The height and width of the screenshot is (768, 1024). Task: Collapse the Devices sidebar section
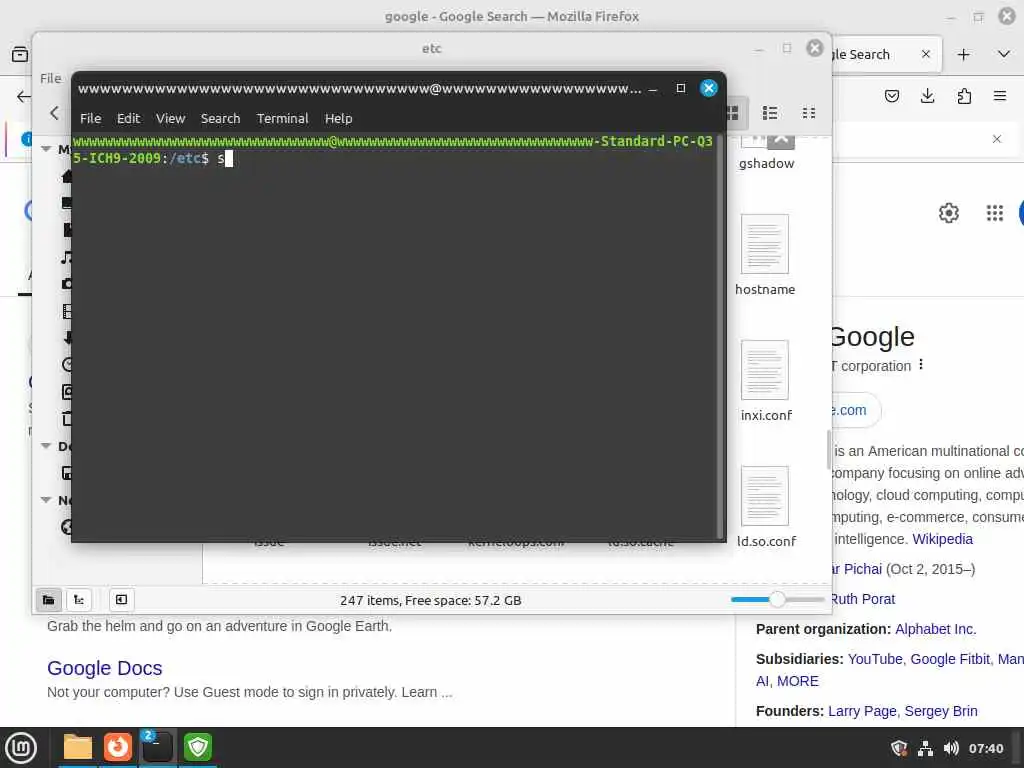click(x=46, y=446)
